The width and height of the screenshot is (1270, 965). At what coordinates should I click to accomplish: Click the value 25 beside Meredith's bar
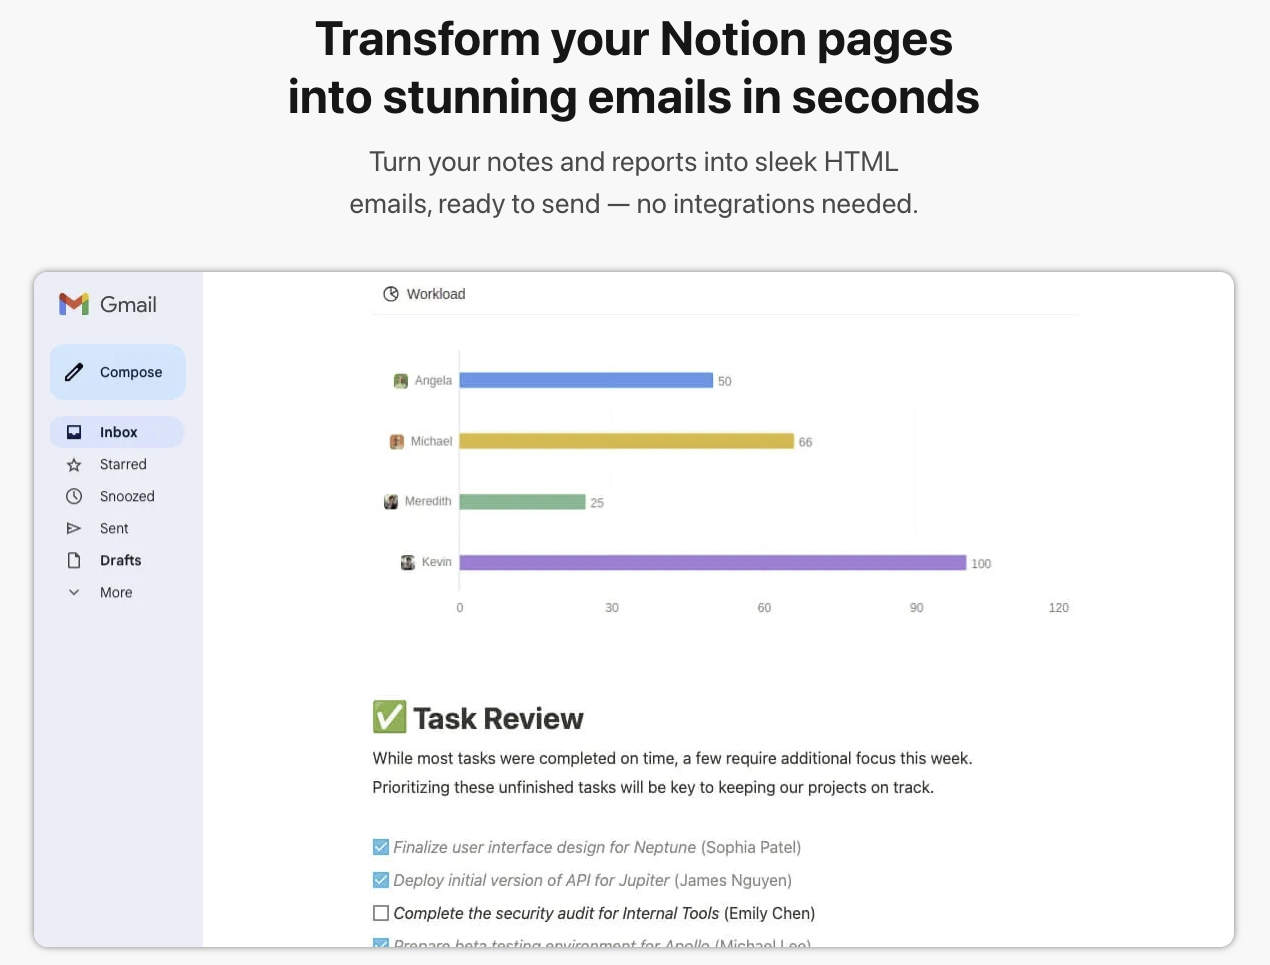tap(597, 503)
